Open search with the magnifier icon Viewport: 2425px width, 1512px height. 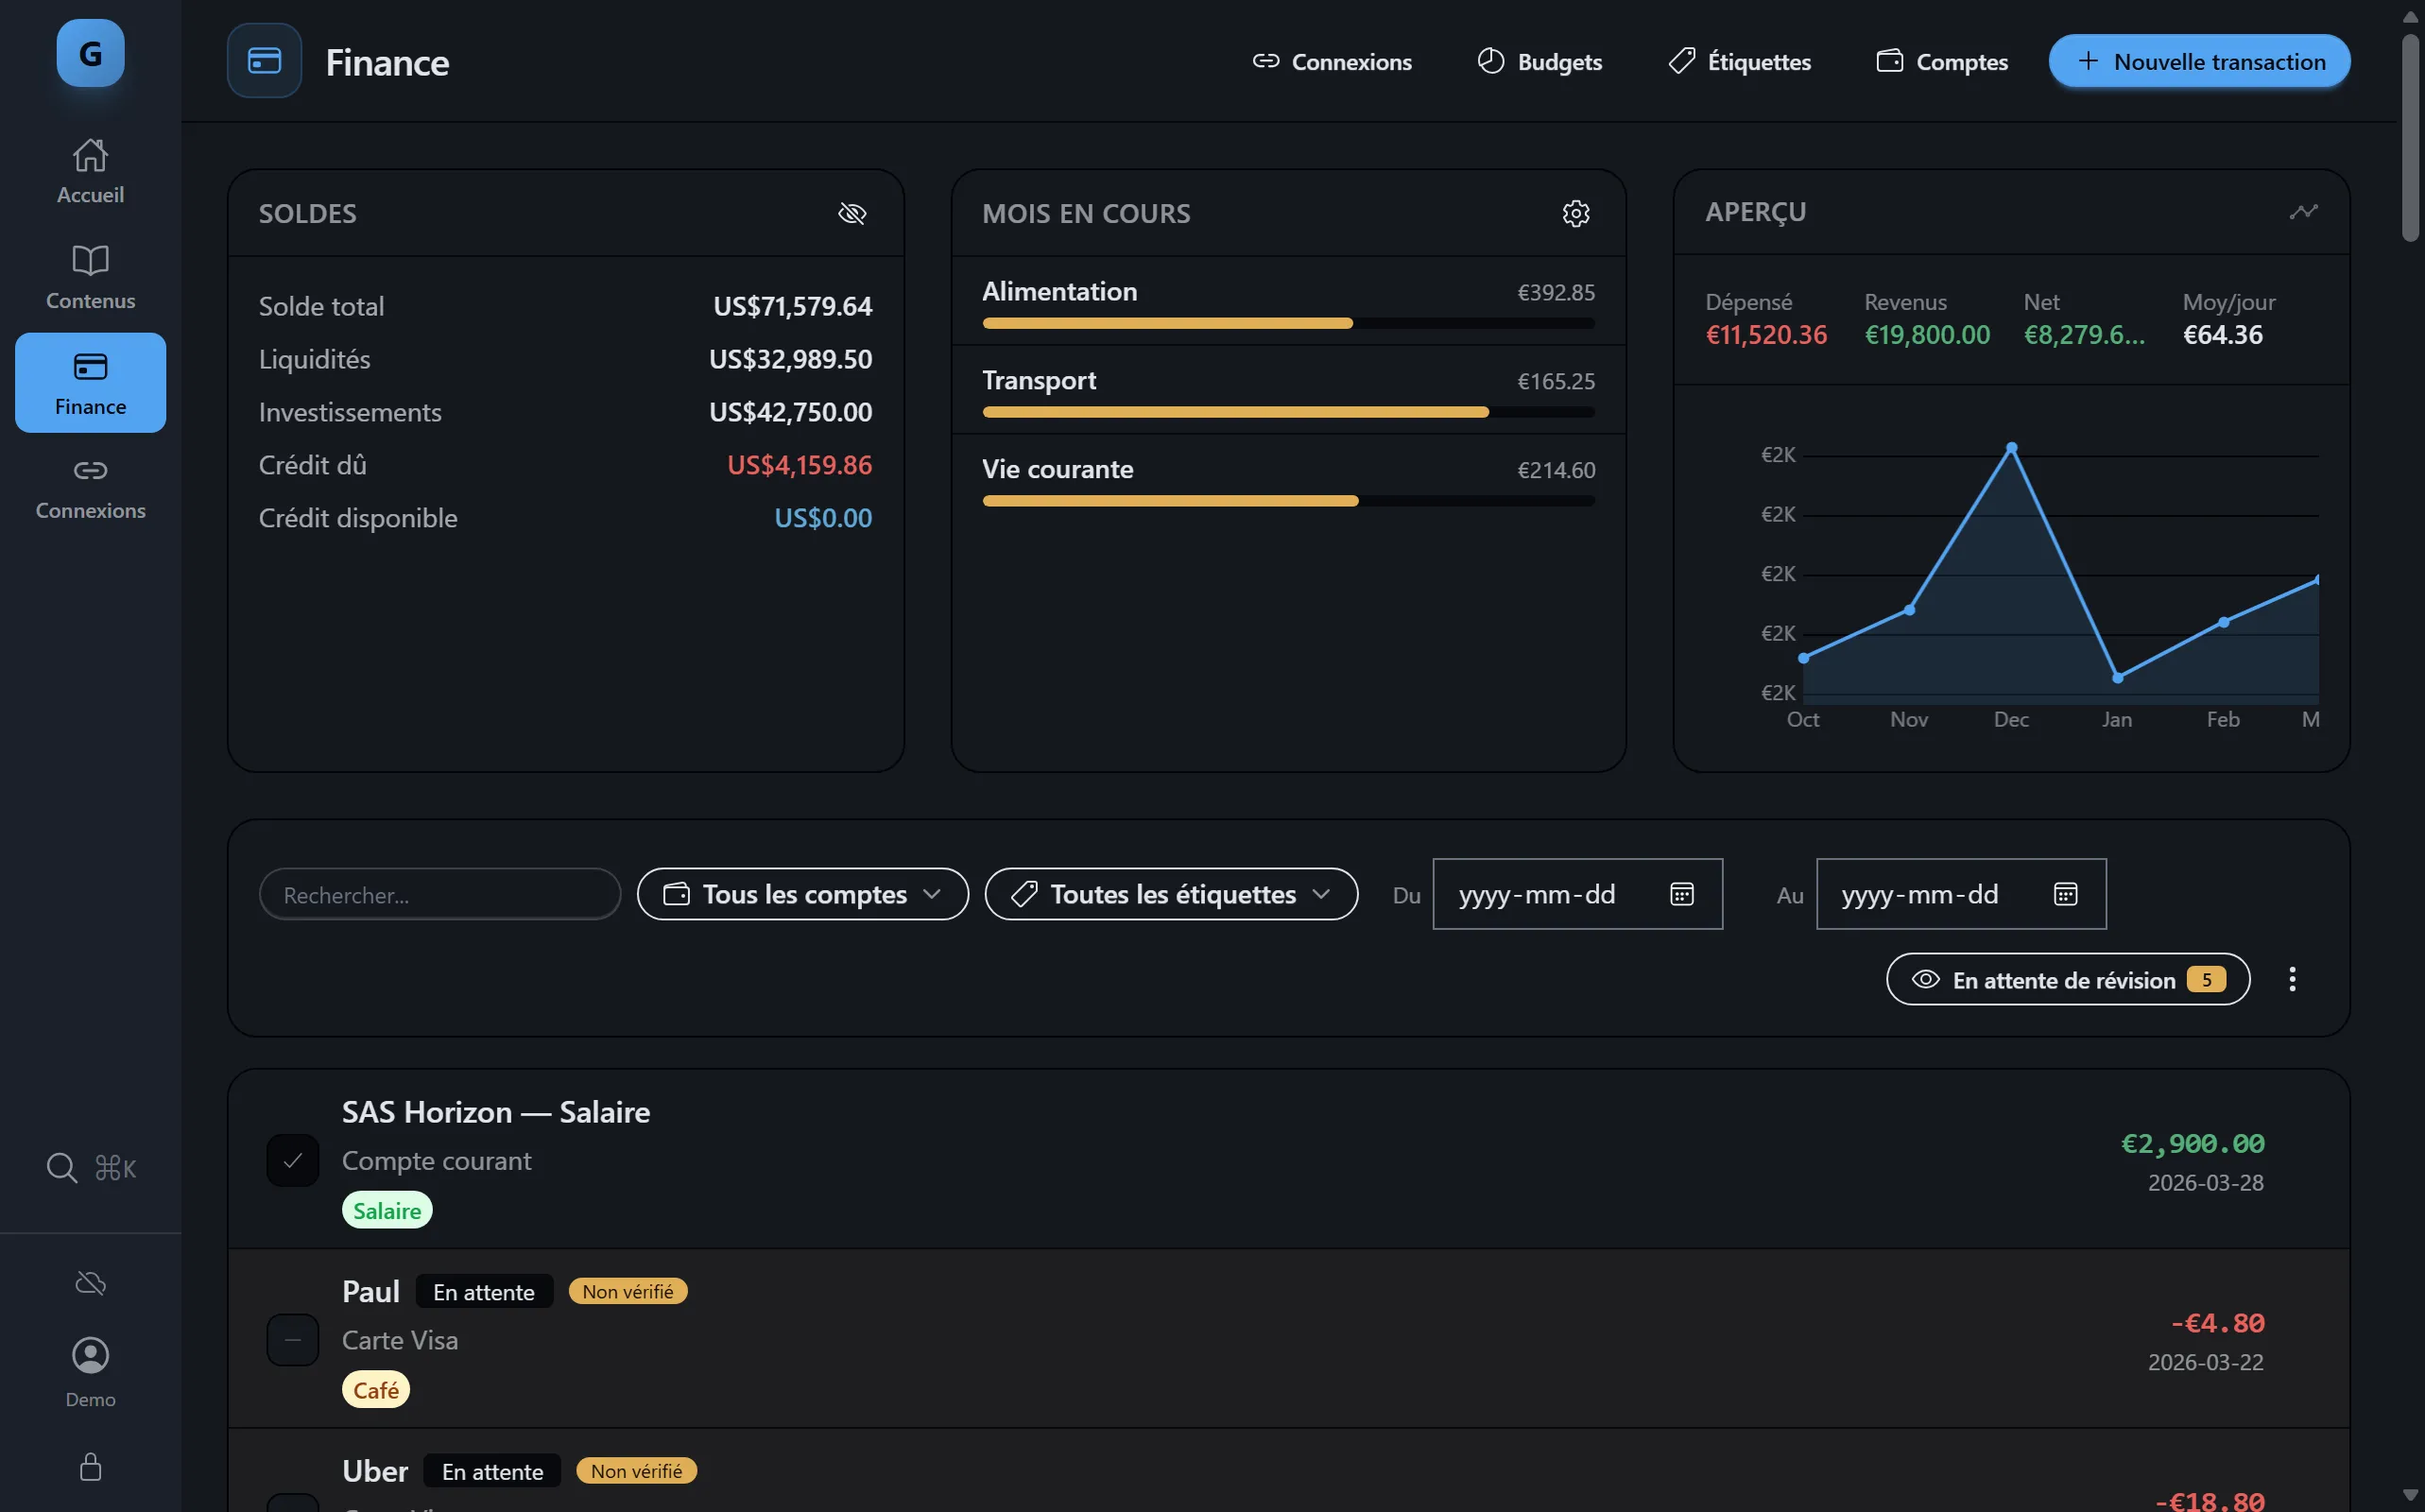62,1167
